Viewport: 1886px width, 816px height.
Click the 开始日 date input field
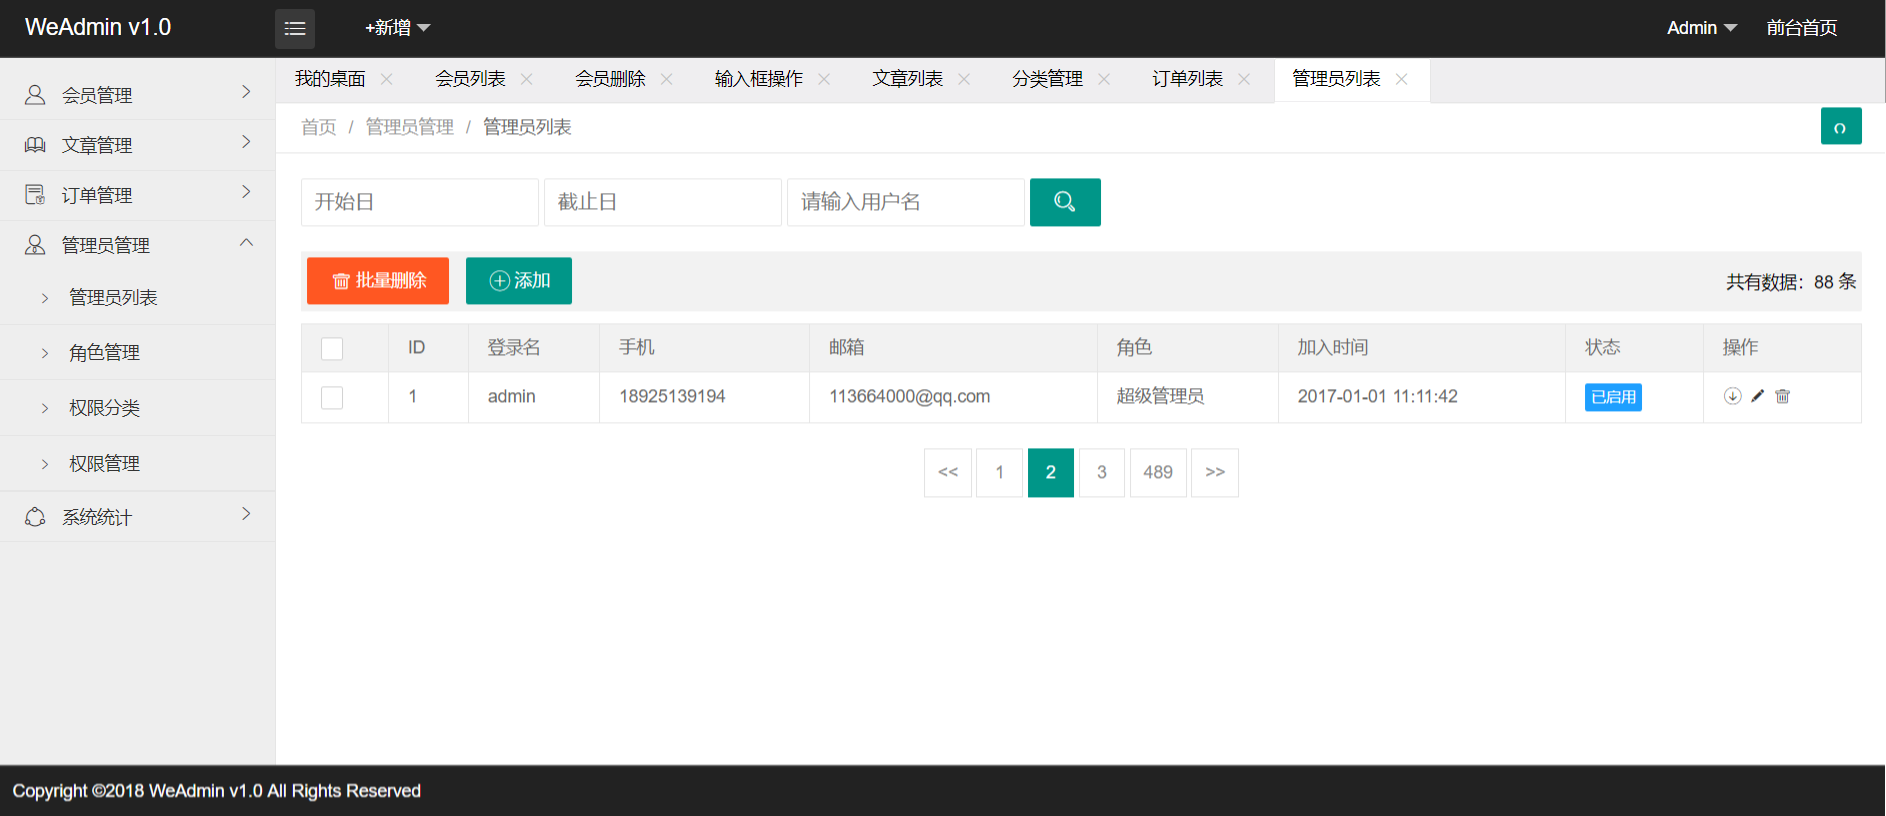pyautogui.click(x=419, y=202)
